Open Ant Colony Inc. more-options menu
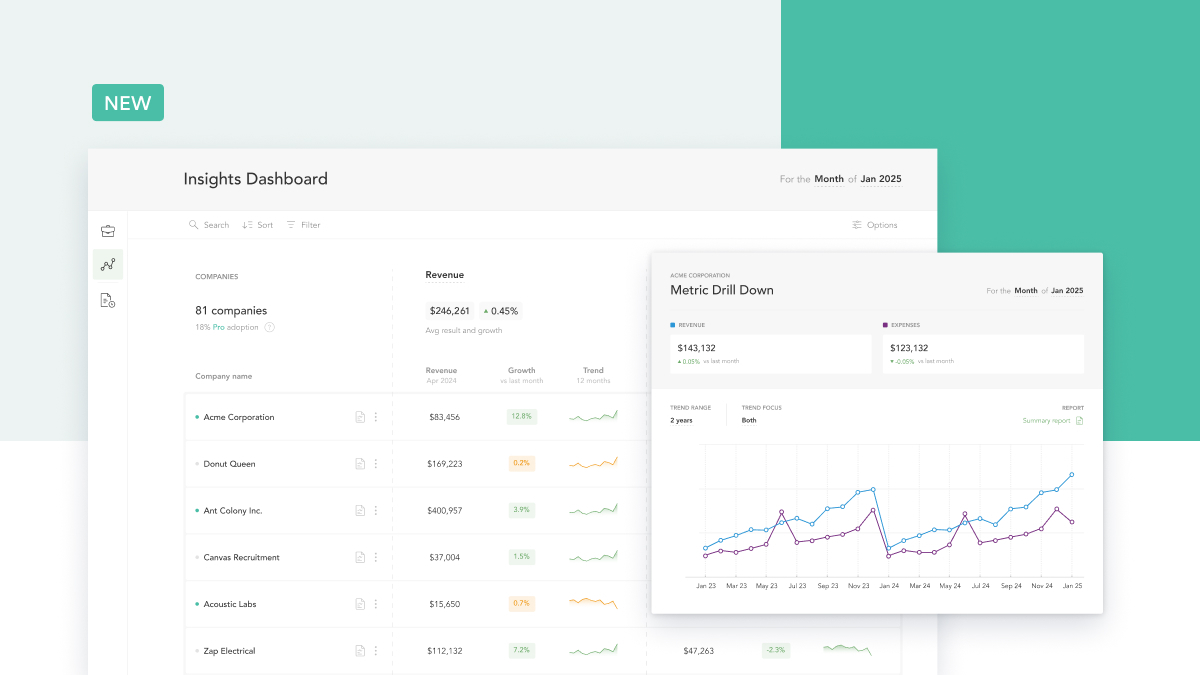Image resolution: width=1200 pixels, height=675 pixels. point(376,511)
